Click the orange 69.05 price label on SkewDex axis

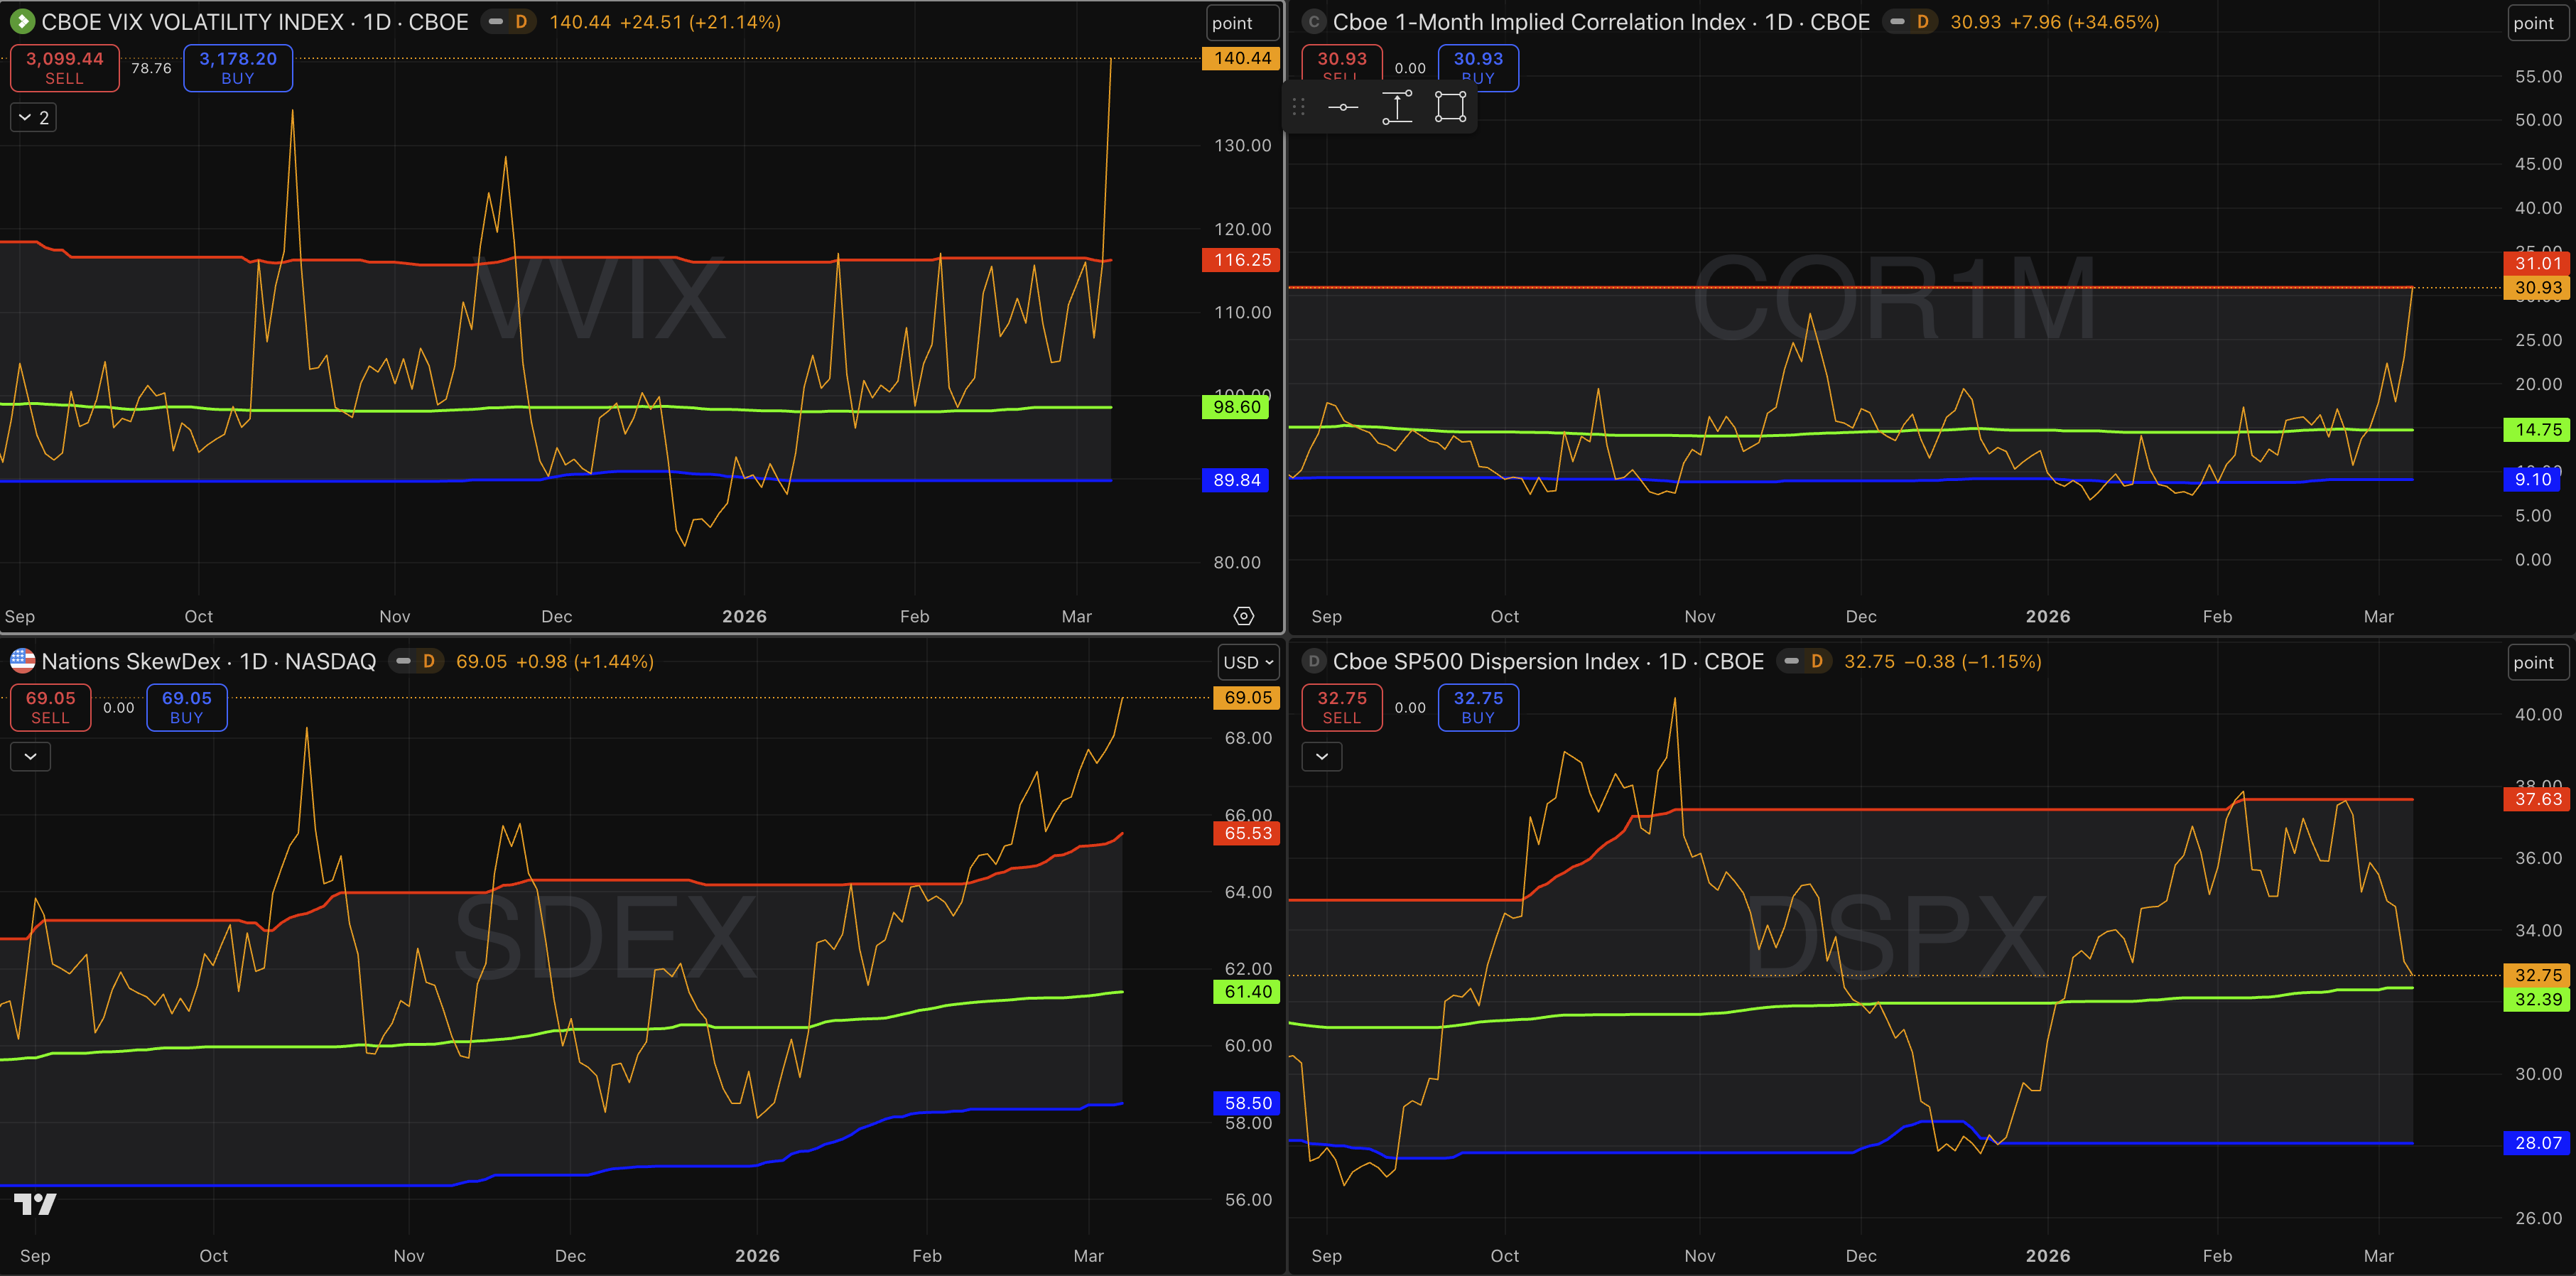(1246, 698)
